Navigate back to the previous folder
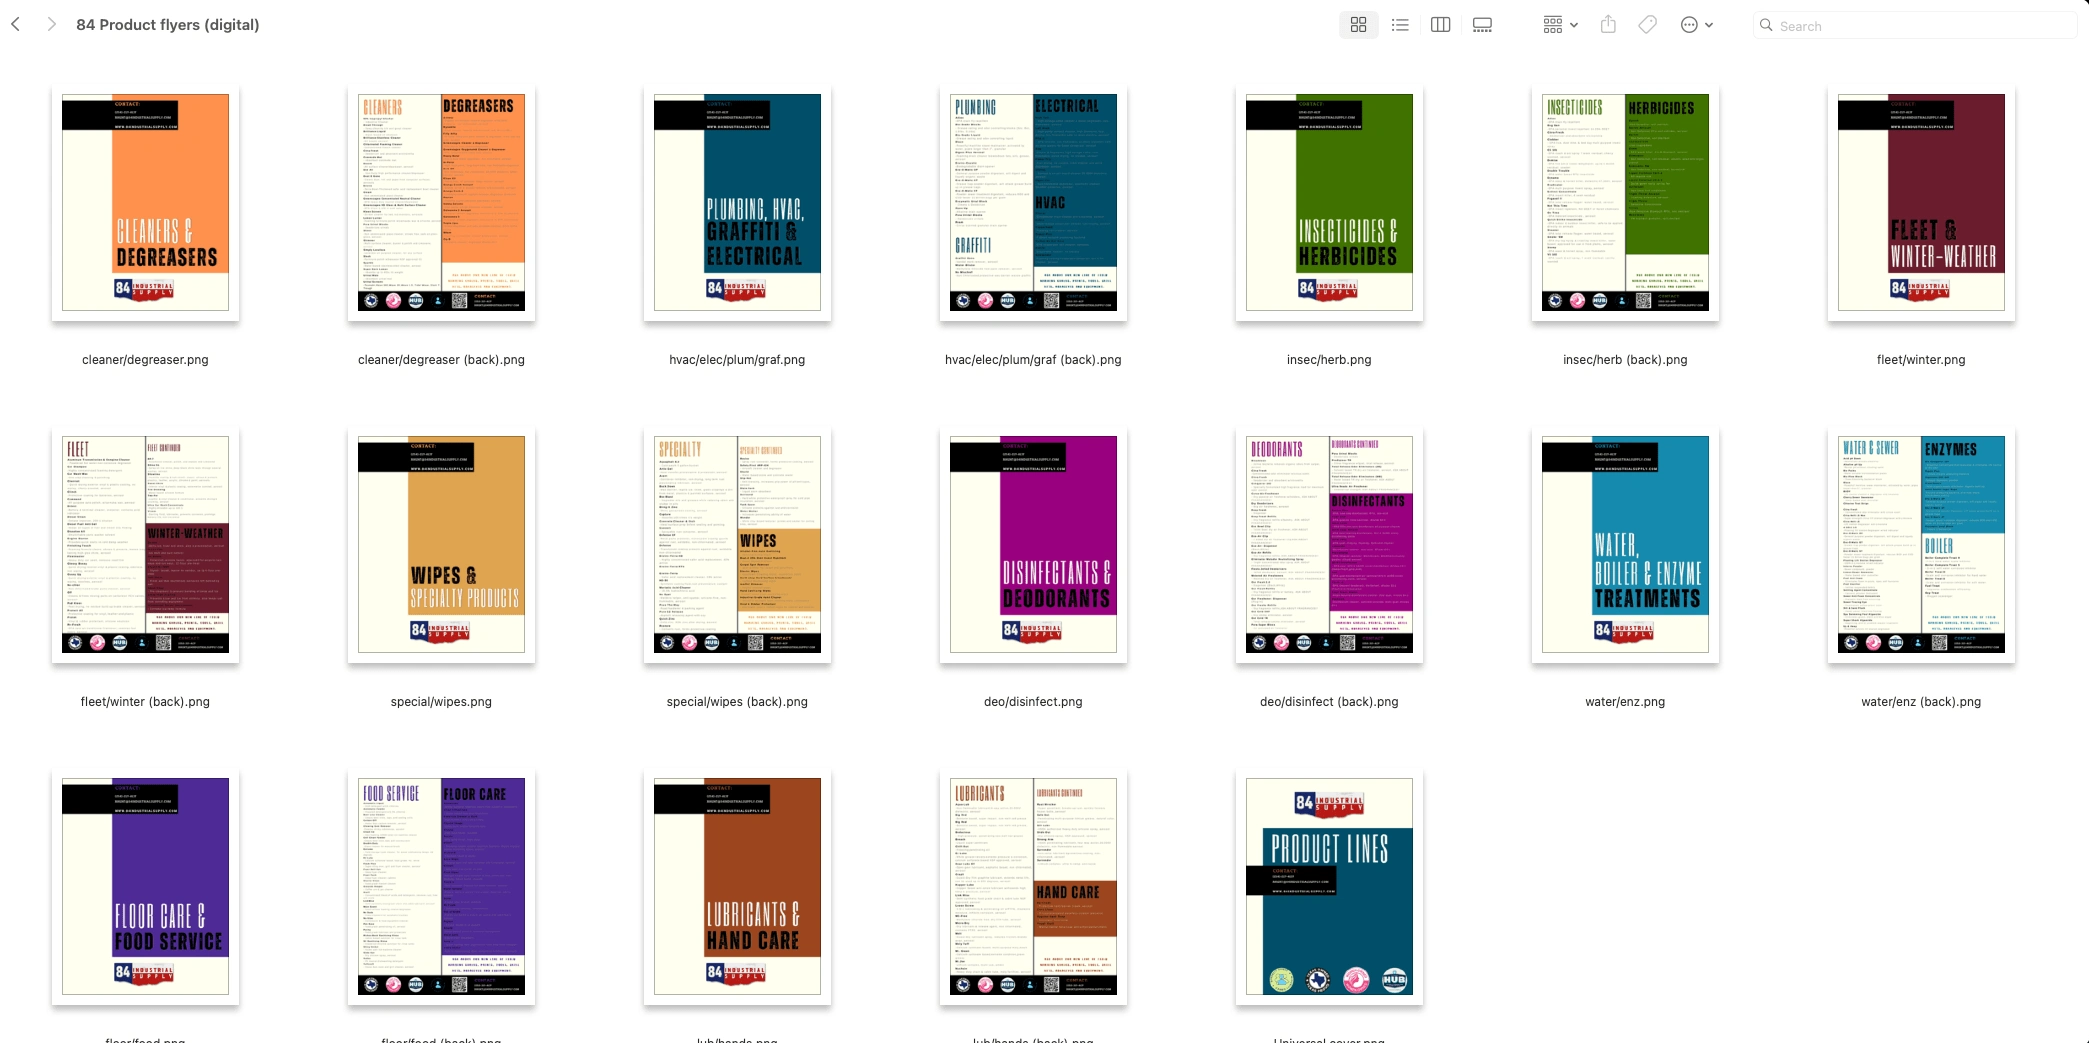The width and height of the screenshot is (2089, 1043). click(15, 24)
